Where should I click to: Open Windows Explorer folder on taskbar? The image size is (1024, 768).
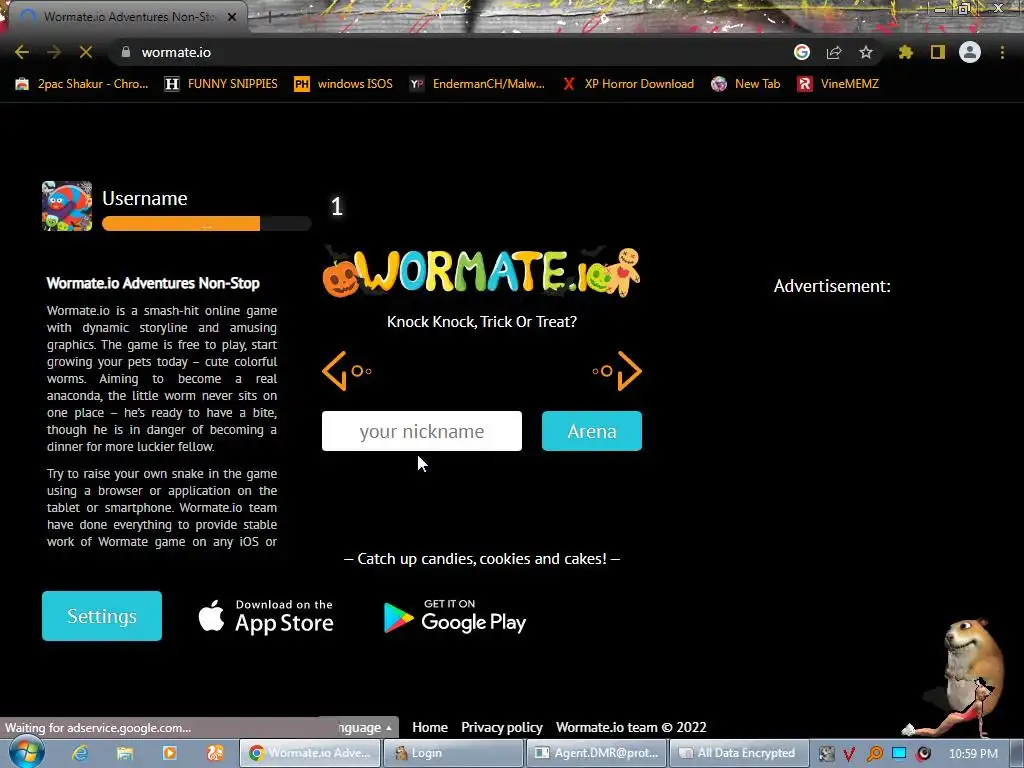125,753
